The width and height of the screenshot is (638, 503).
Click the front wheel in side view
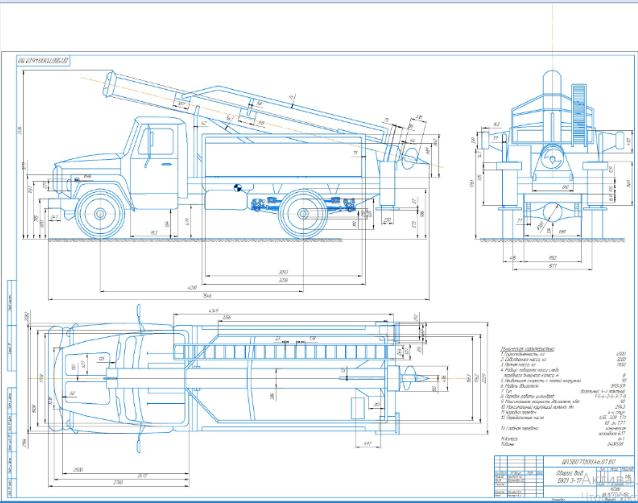[x=100, y=215]
